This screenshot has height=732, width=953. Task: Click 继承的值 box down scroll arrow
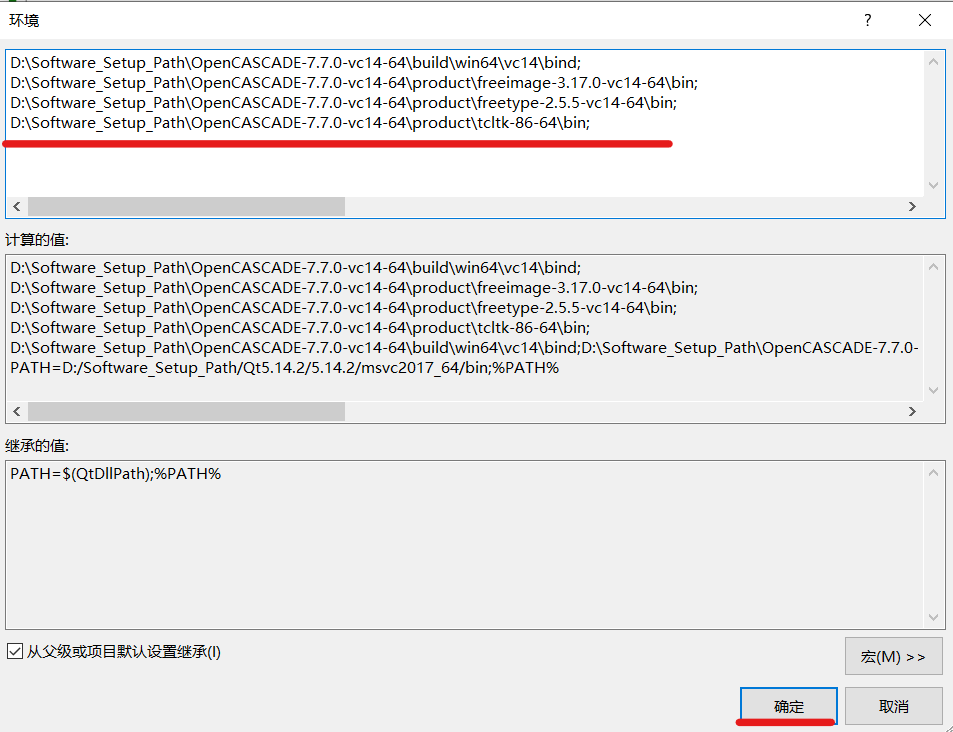[x=934, y=618]
